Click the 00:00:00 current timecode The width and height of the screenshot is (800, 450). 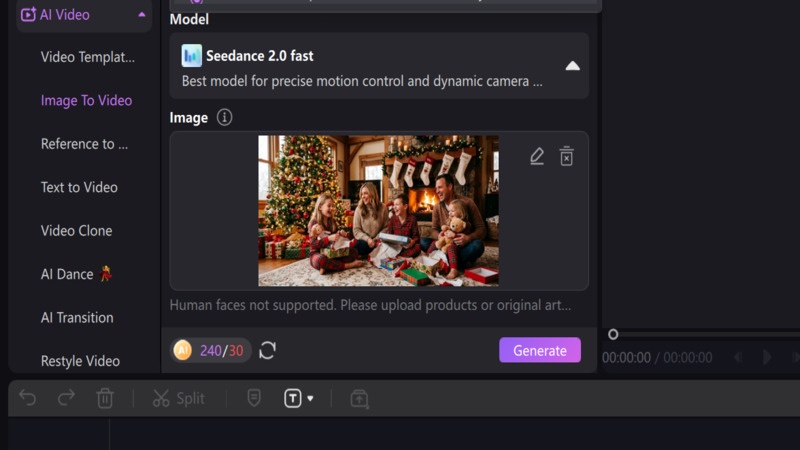pos(626,358)
